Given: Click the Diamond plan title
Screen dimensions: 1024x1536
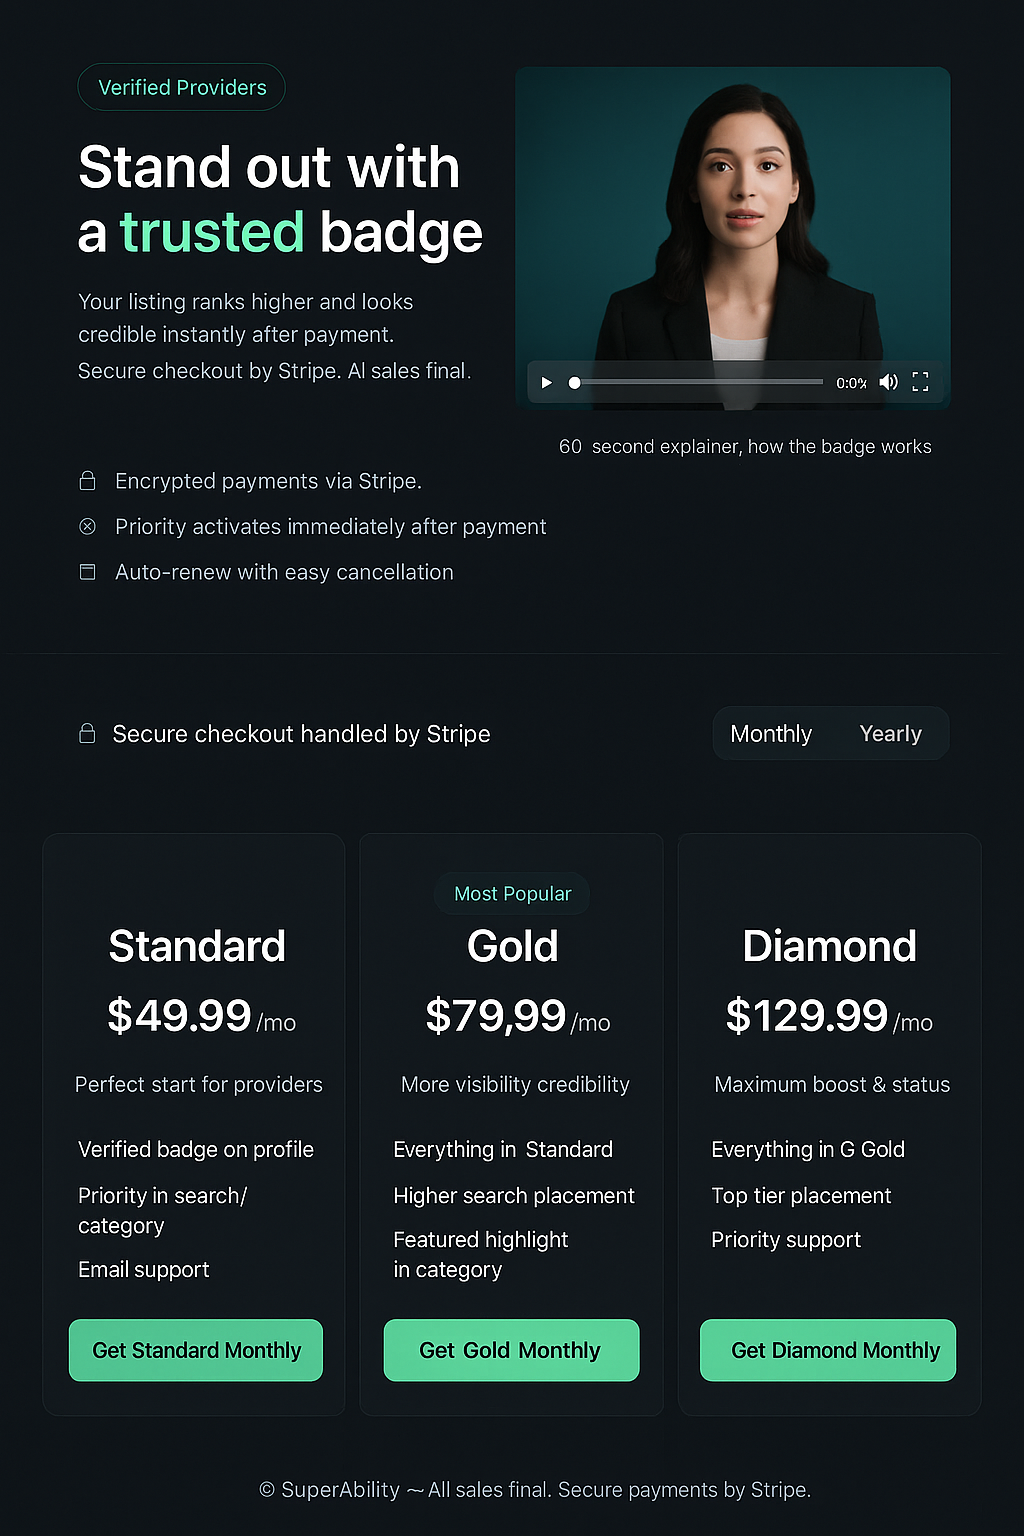Looking at the screenshot, I should [829, 946].
